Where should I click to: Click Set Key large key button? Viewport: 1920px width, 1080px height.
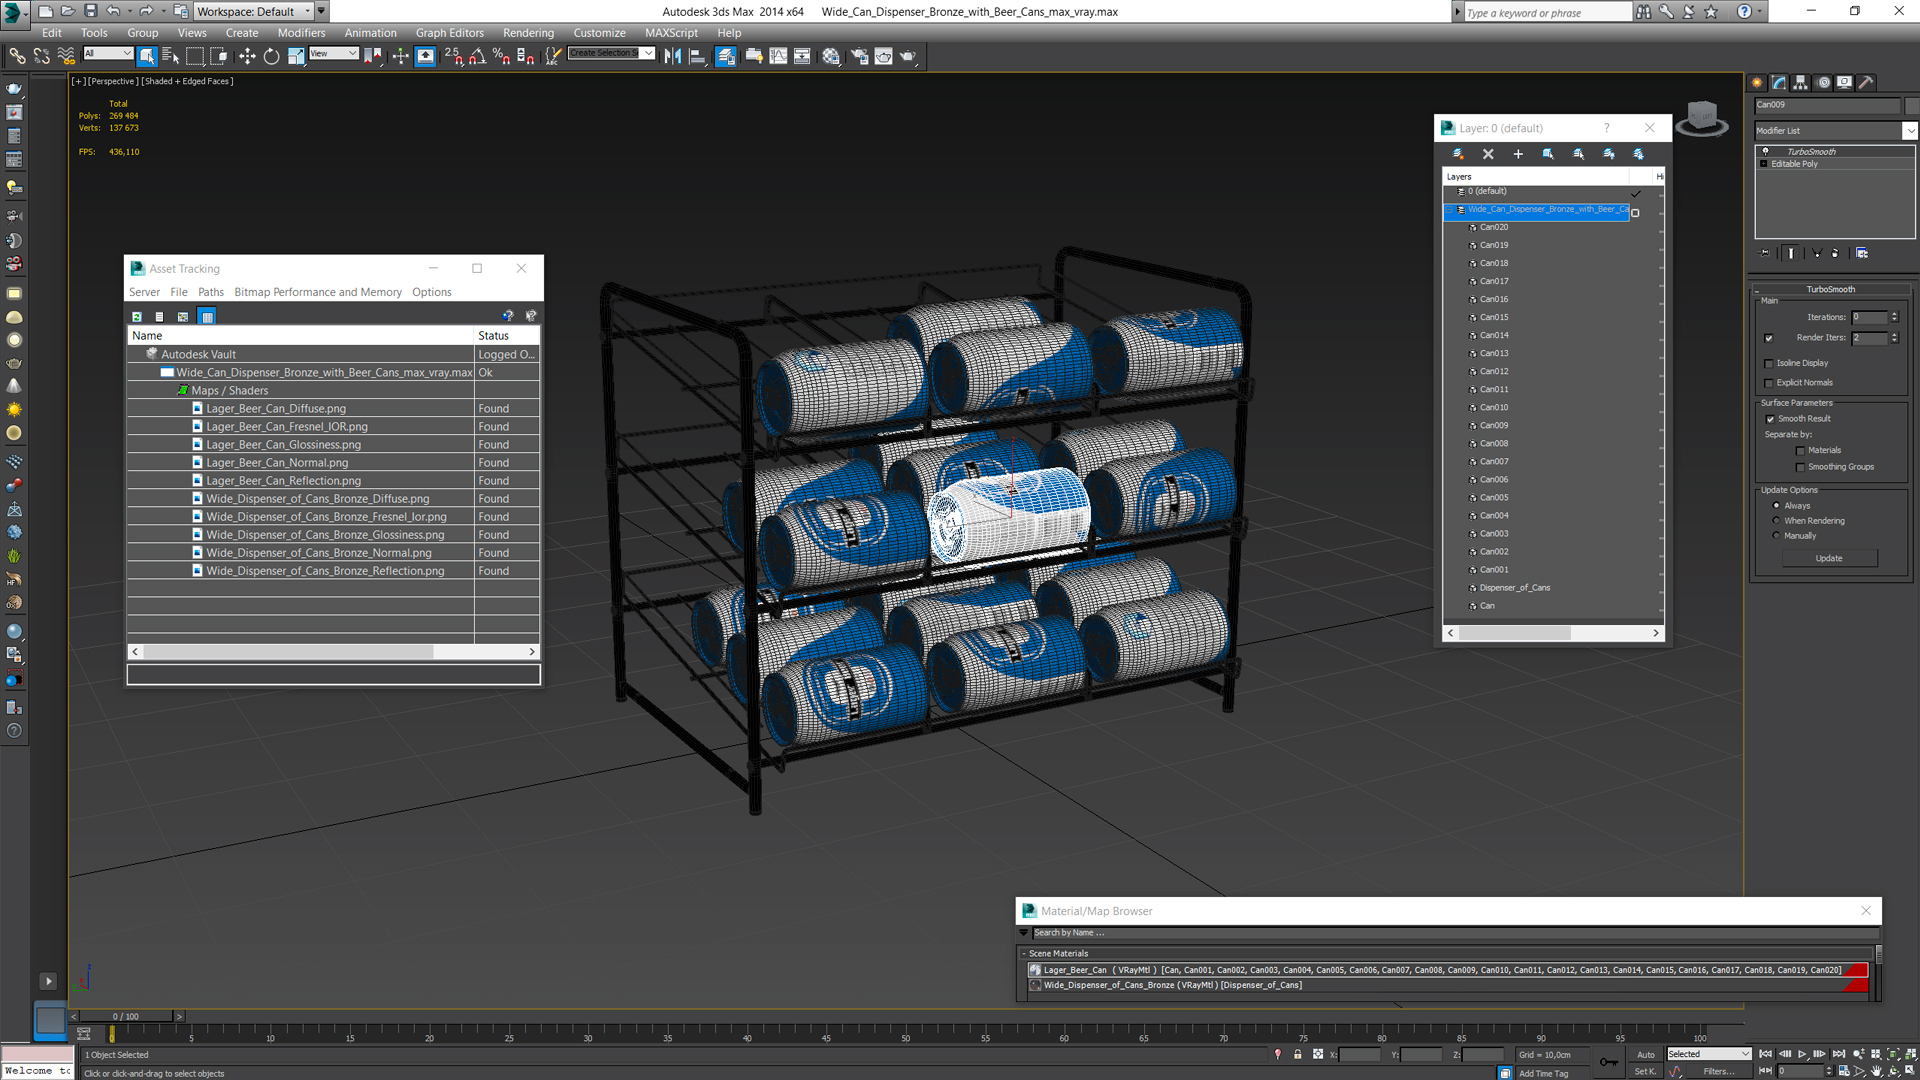[1608, 1062]
